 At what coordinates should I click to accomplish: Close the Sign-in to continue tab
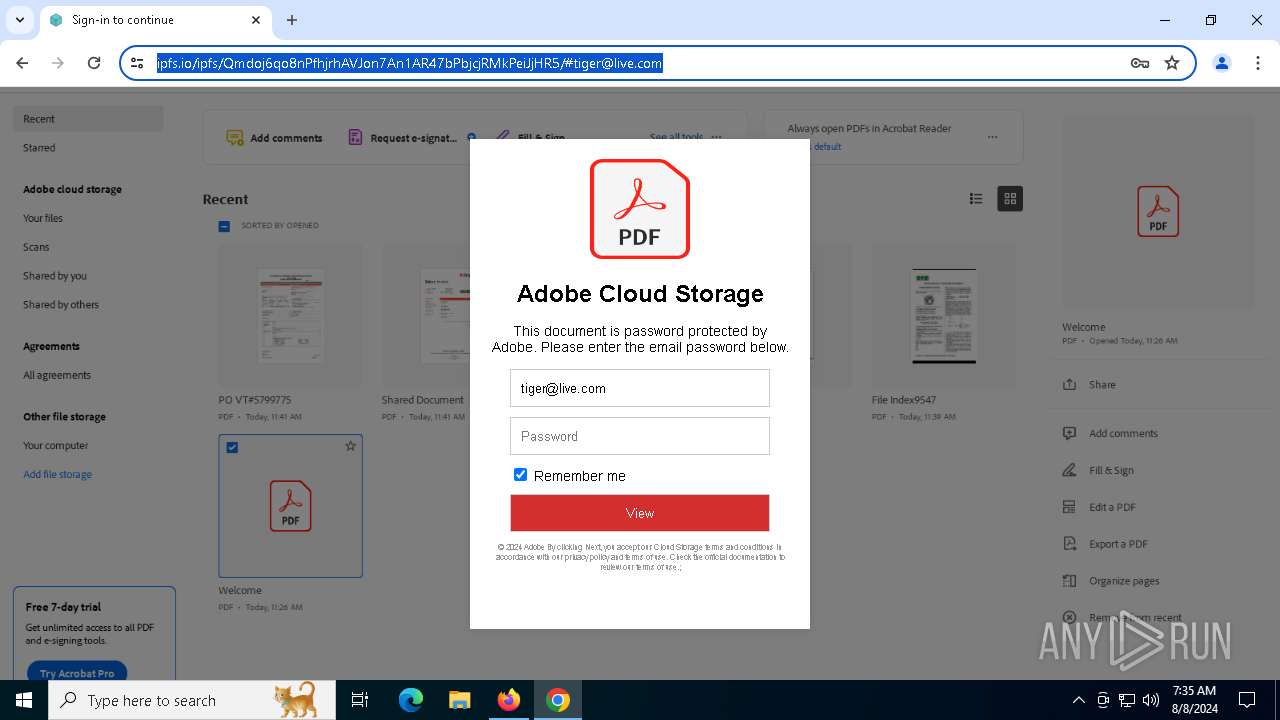point(256,20)
